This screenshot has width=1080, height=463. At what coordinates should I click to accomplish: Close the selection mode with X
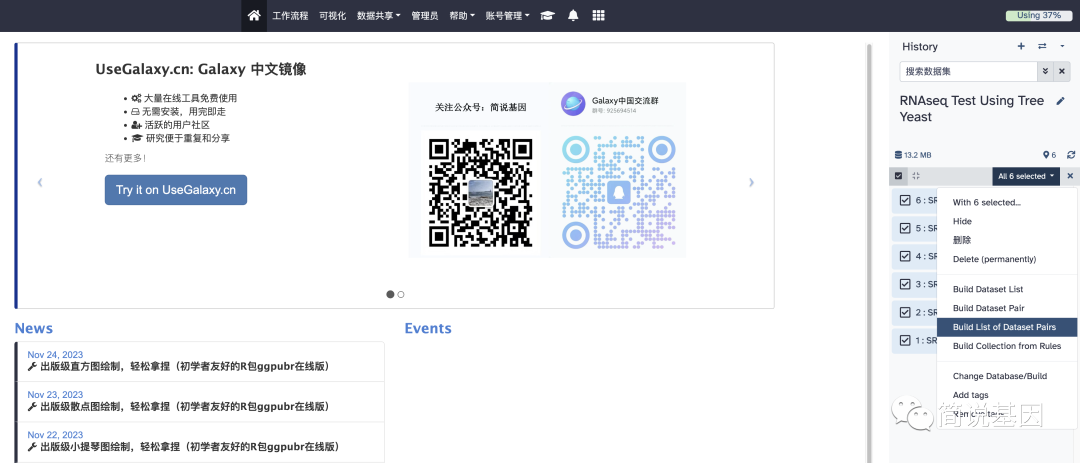[x=1070, y=176]
